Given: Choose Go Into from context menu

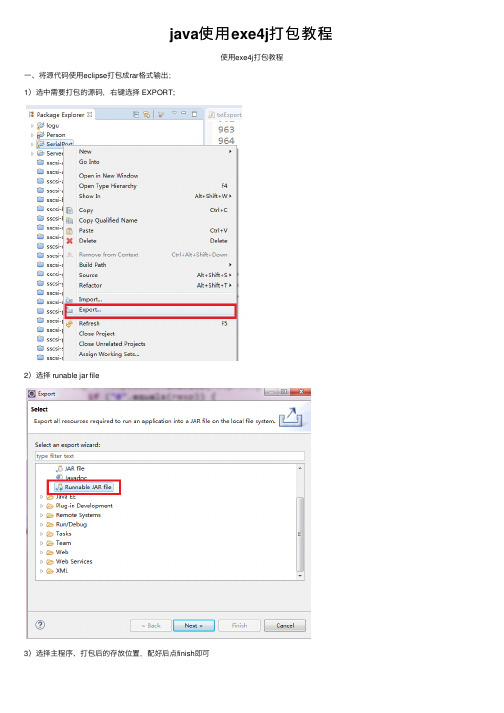Looking at the screenshot, I should 150,162.
